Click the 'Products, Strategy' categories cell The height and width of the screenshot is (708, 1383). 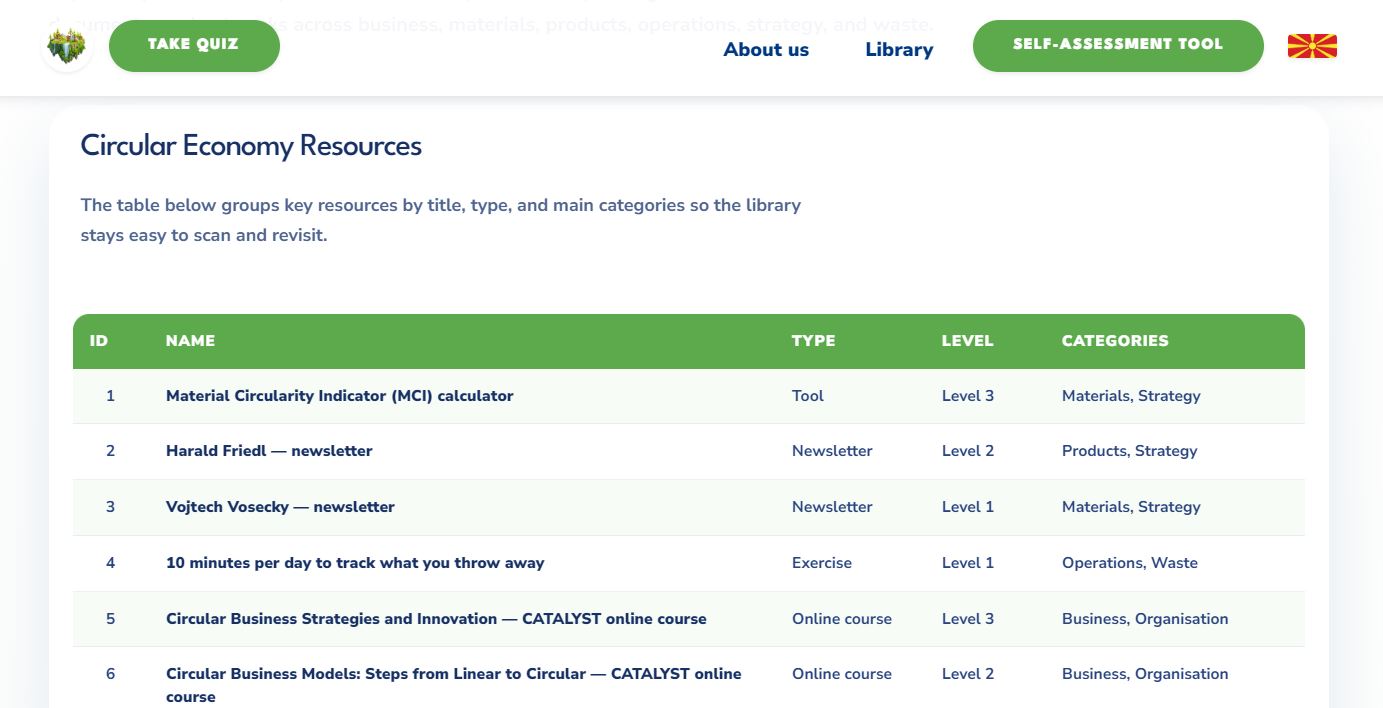1130,451
